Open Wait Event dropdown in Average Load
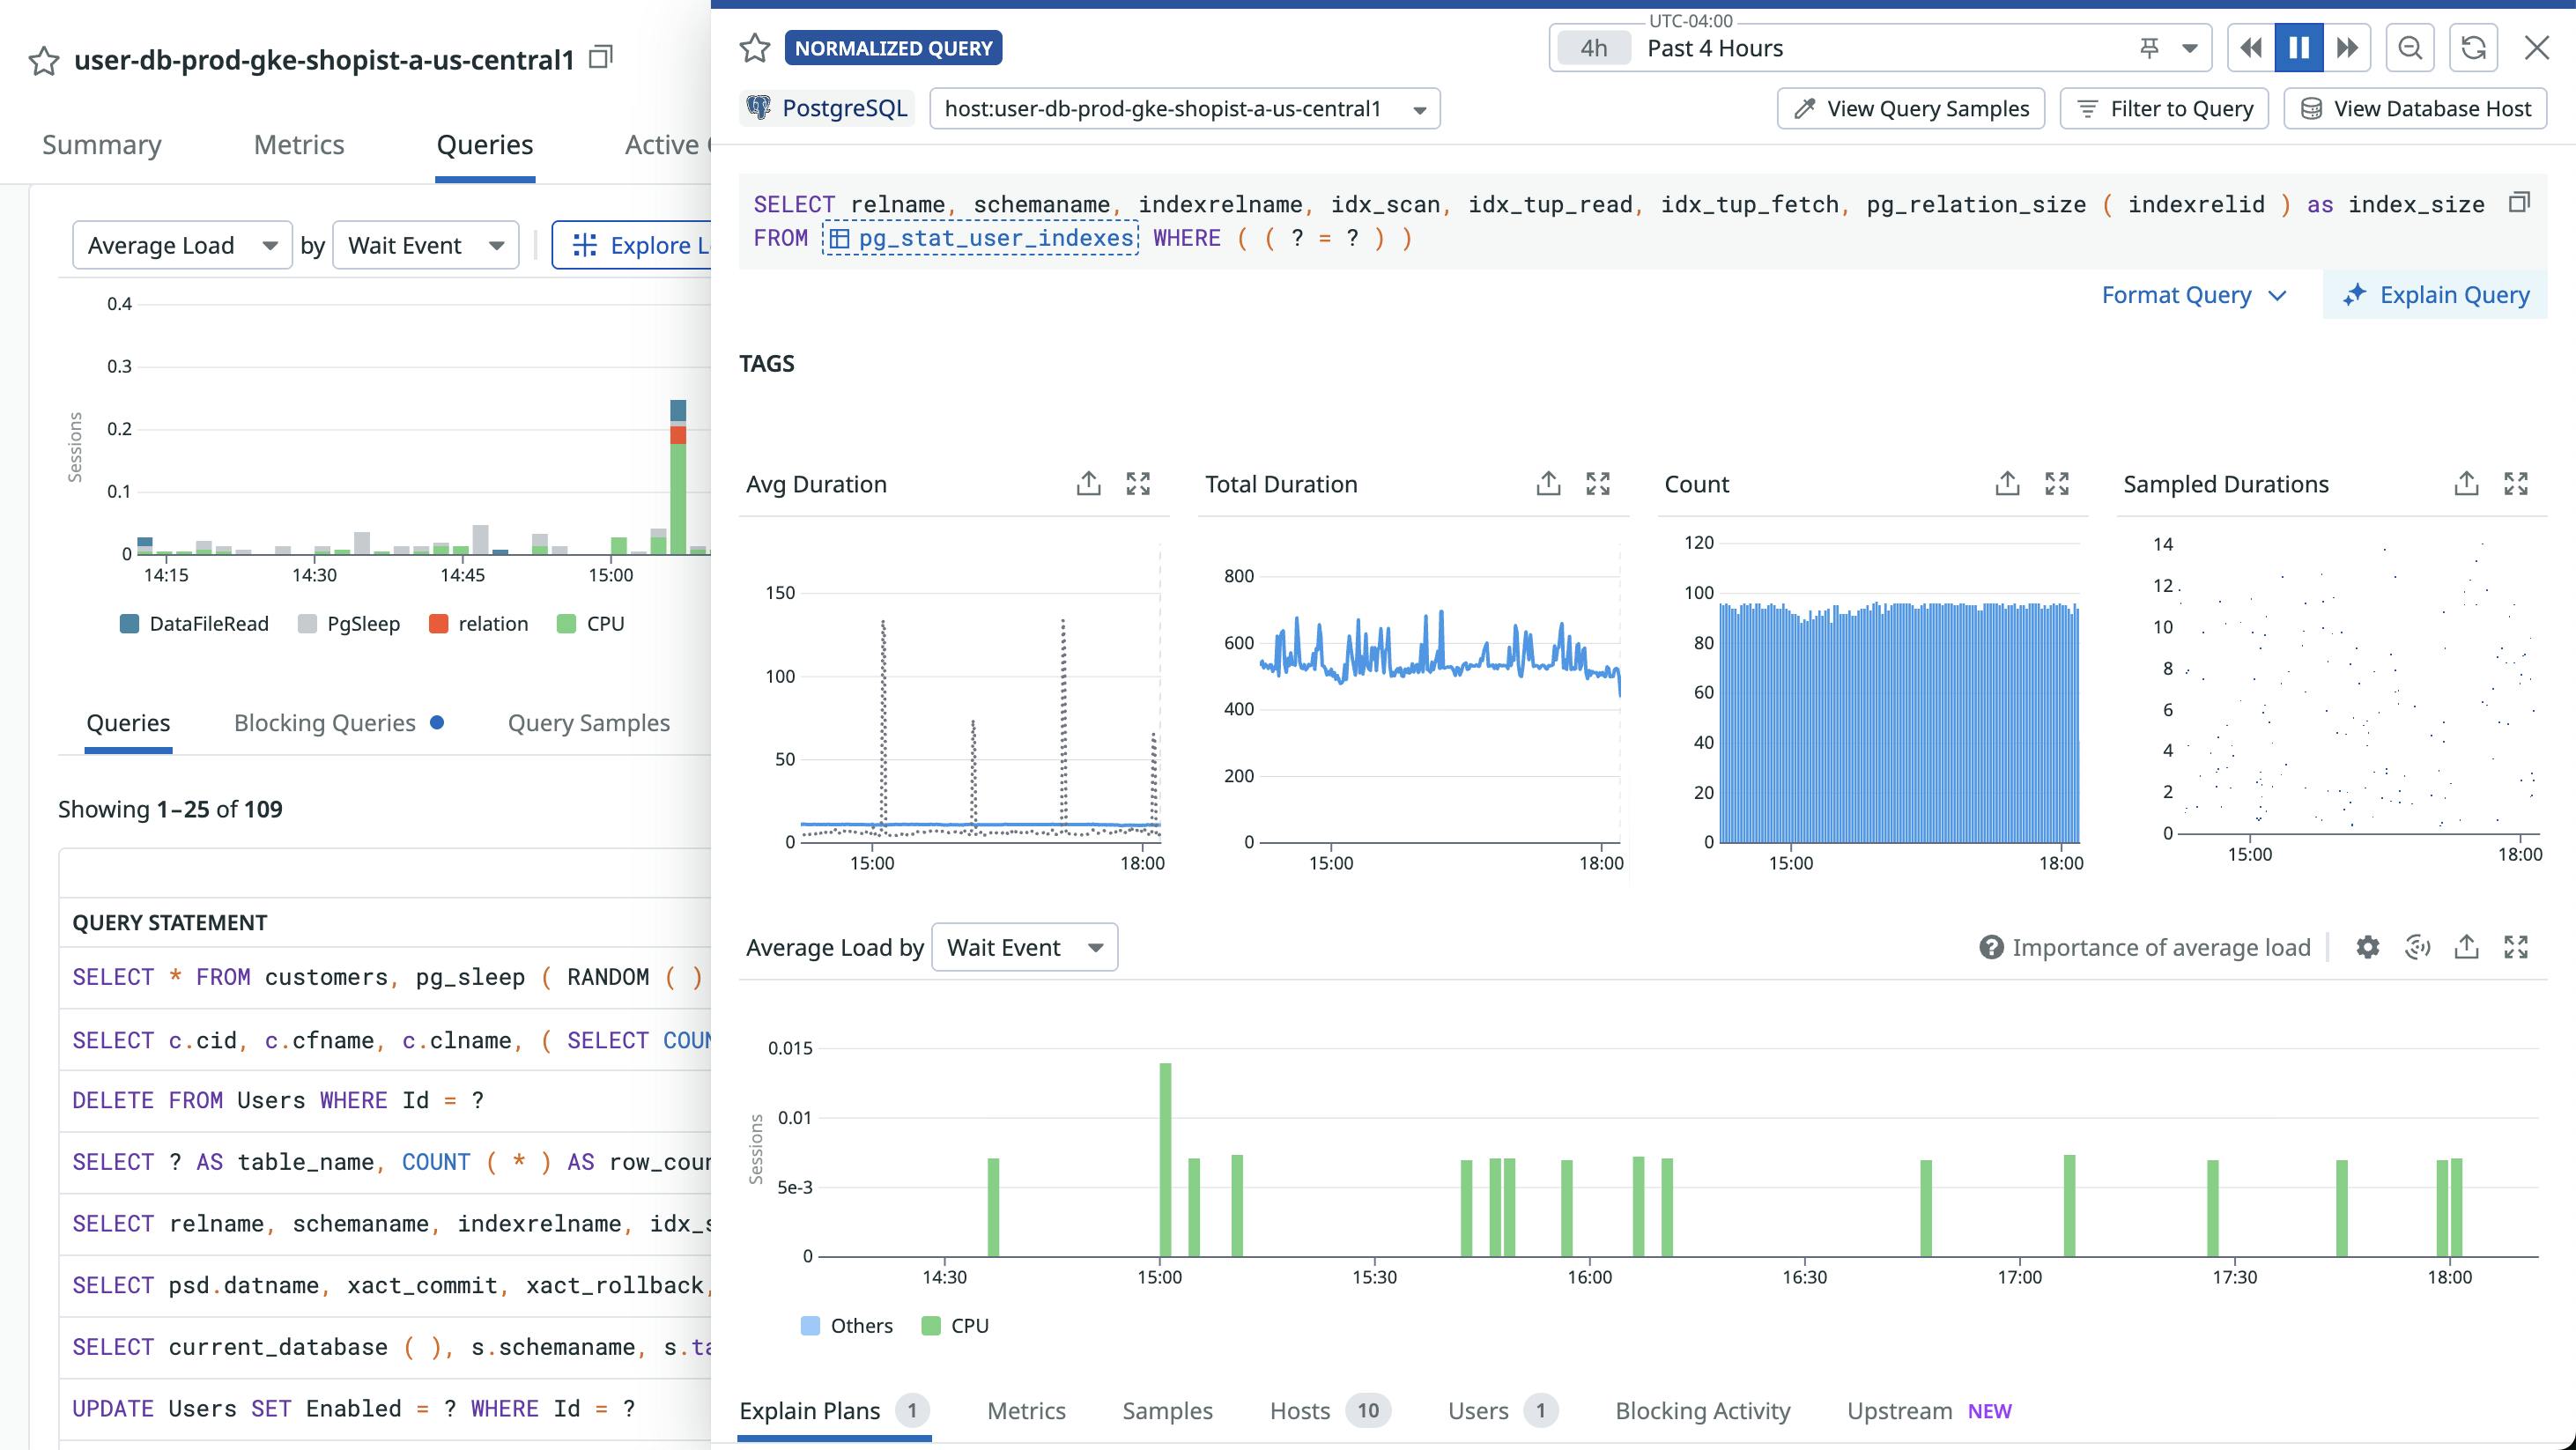 point(1024,947)
